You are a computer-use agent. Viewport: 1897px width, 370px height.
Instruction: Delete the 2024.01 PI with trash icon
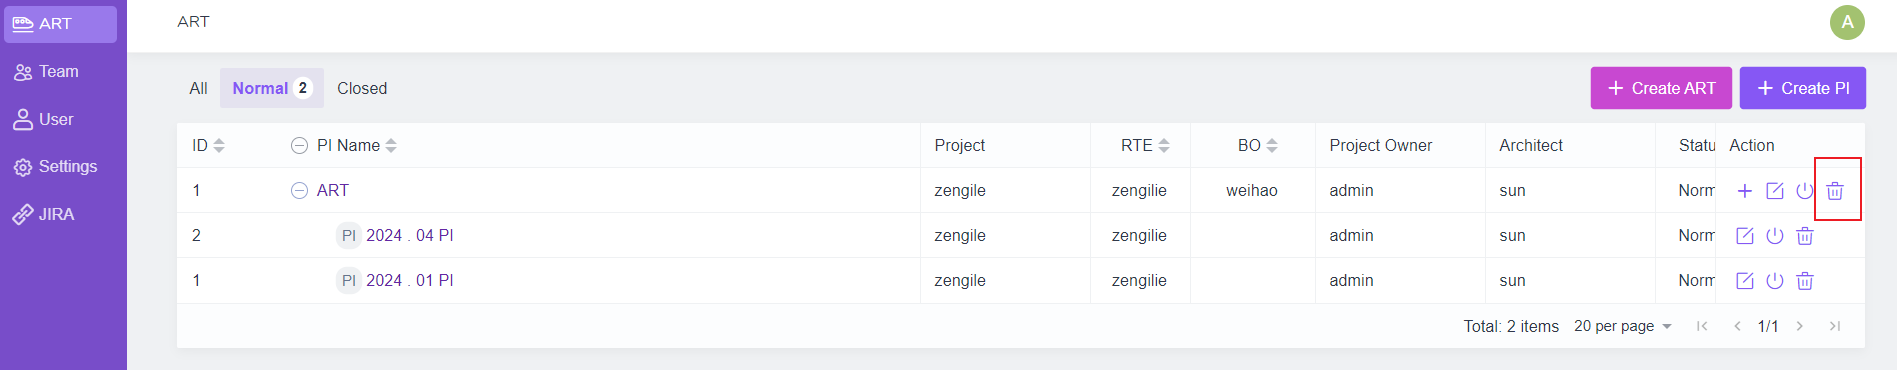click(x=1804, y=281)
